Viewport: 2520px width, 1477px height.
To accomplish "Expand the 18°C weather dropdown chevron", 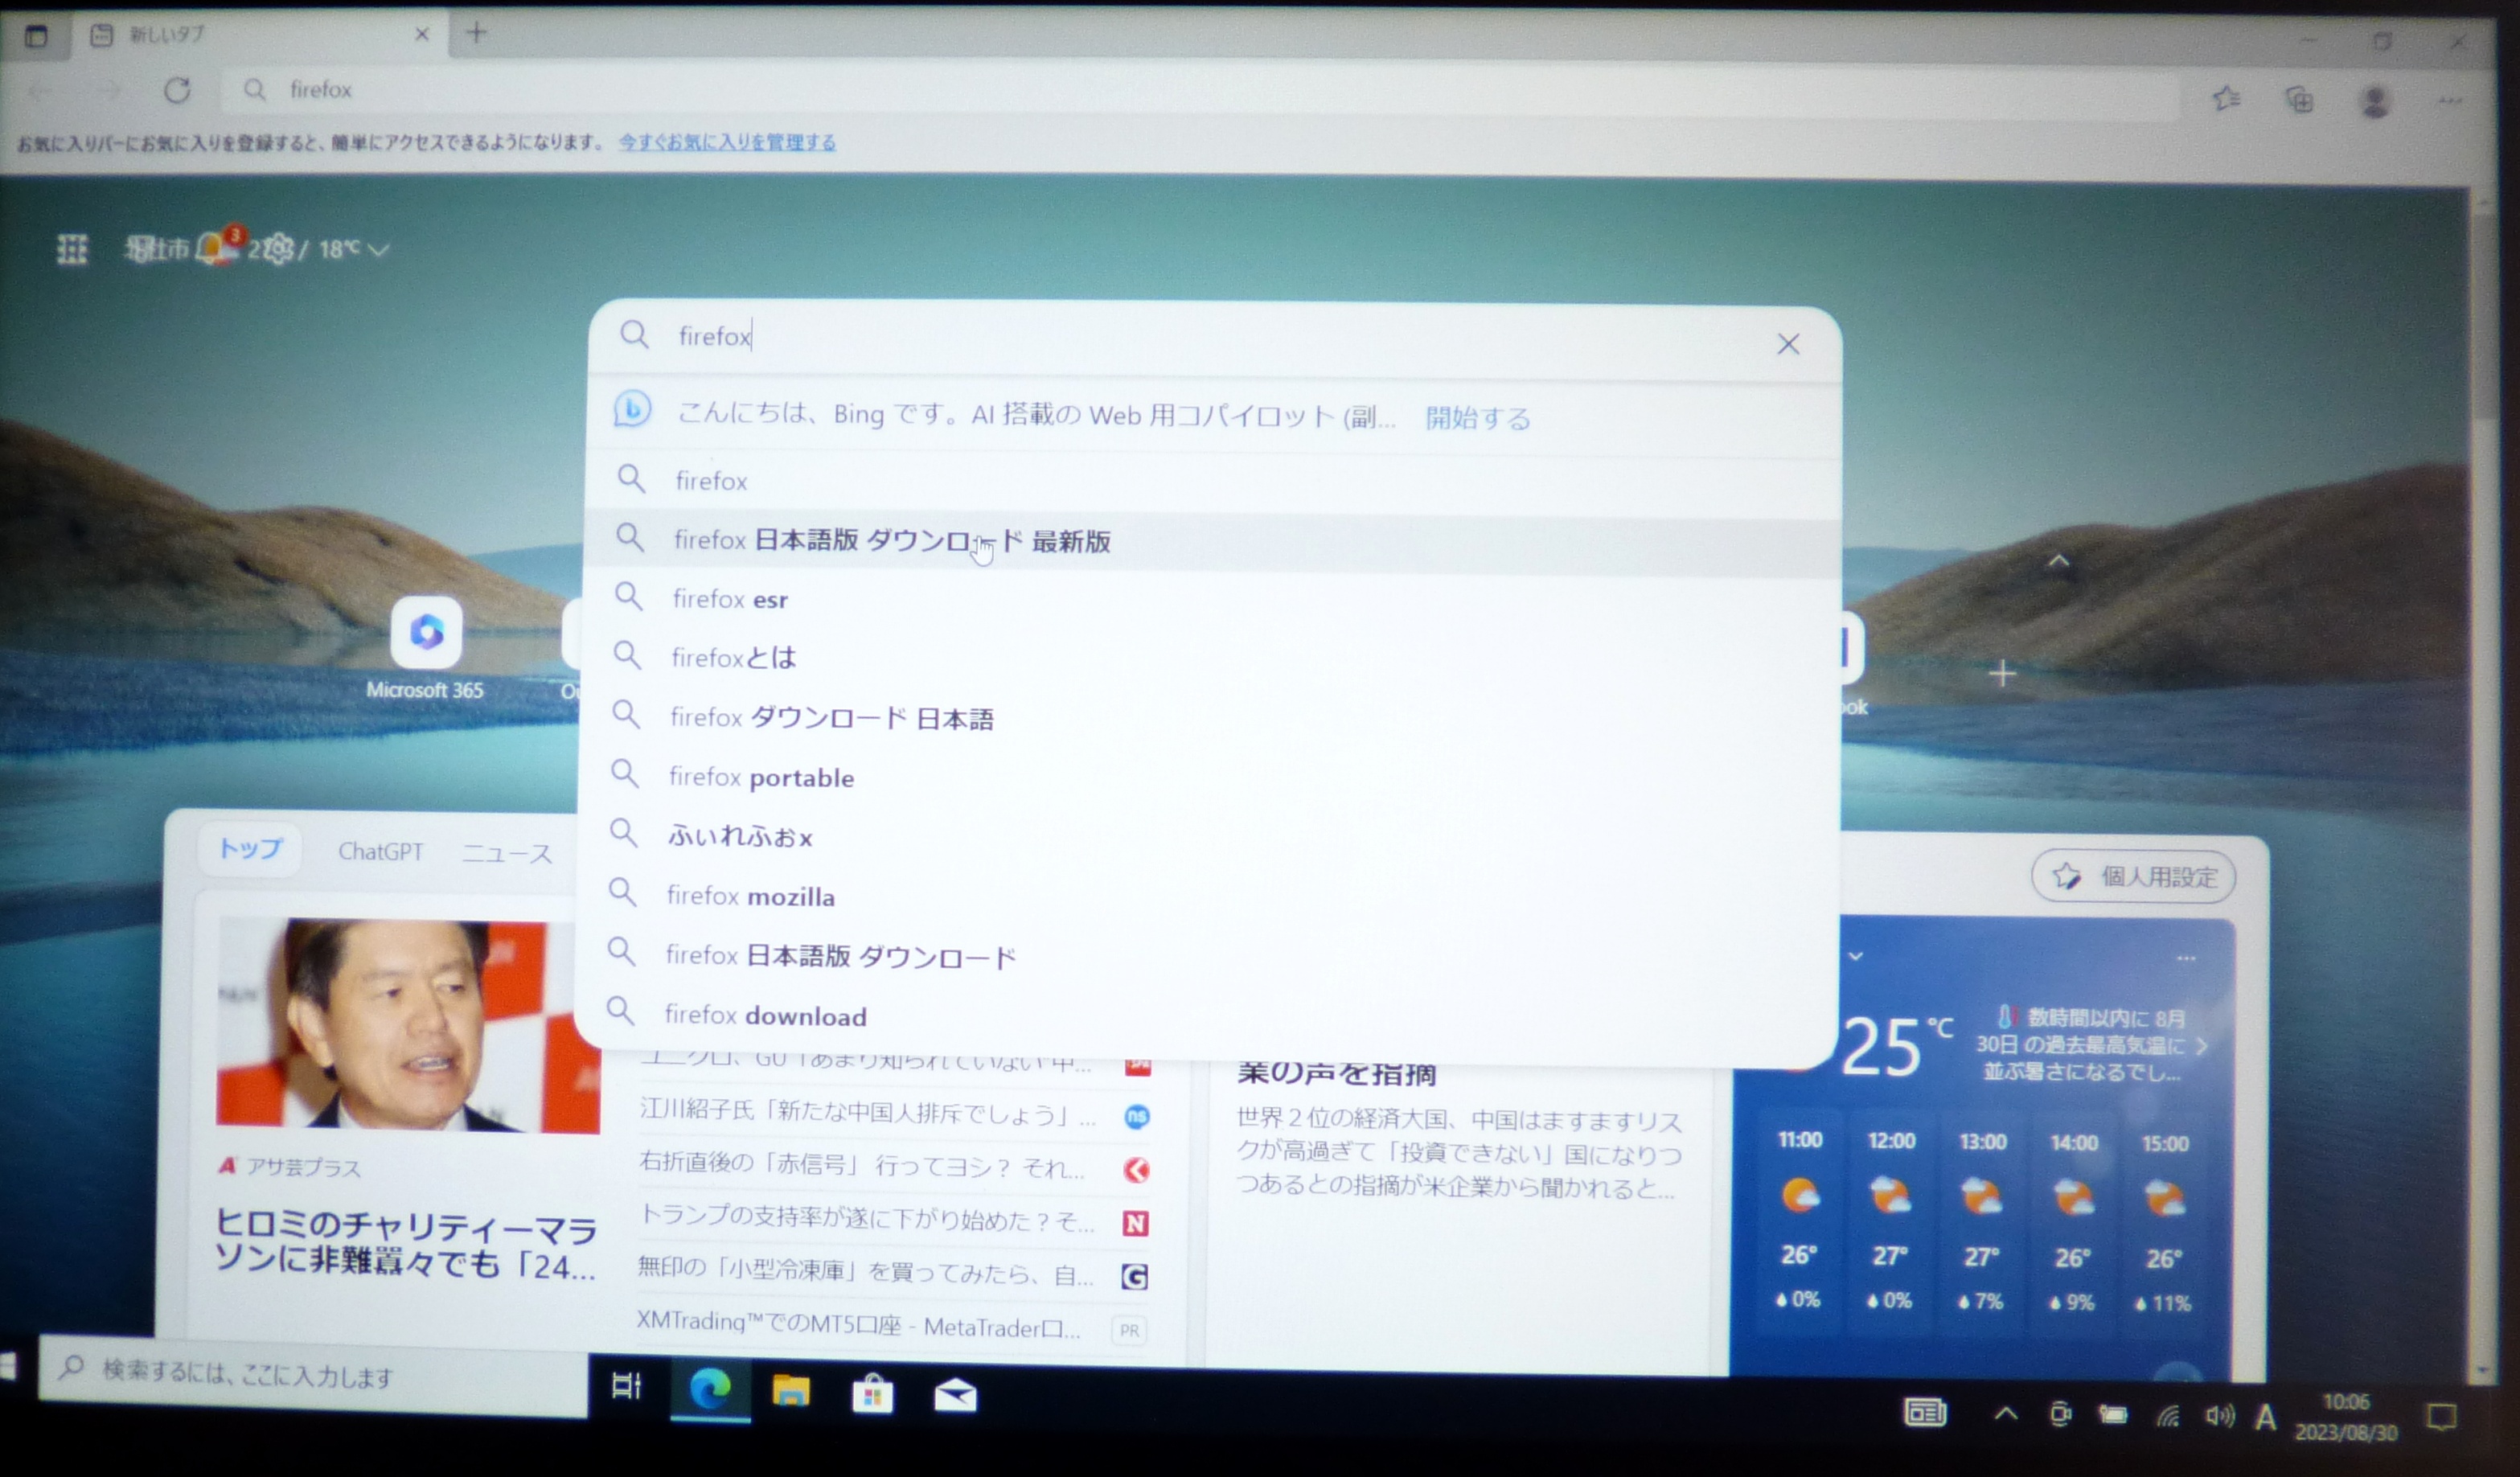I will click(x=379, y=249).
